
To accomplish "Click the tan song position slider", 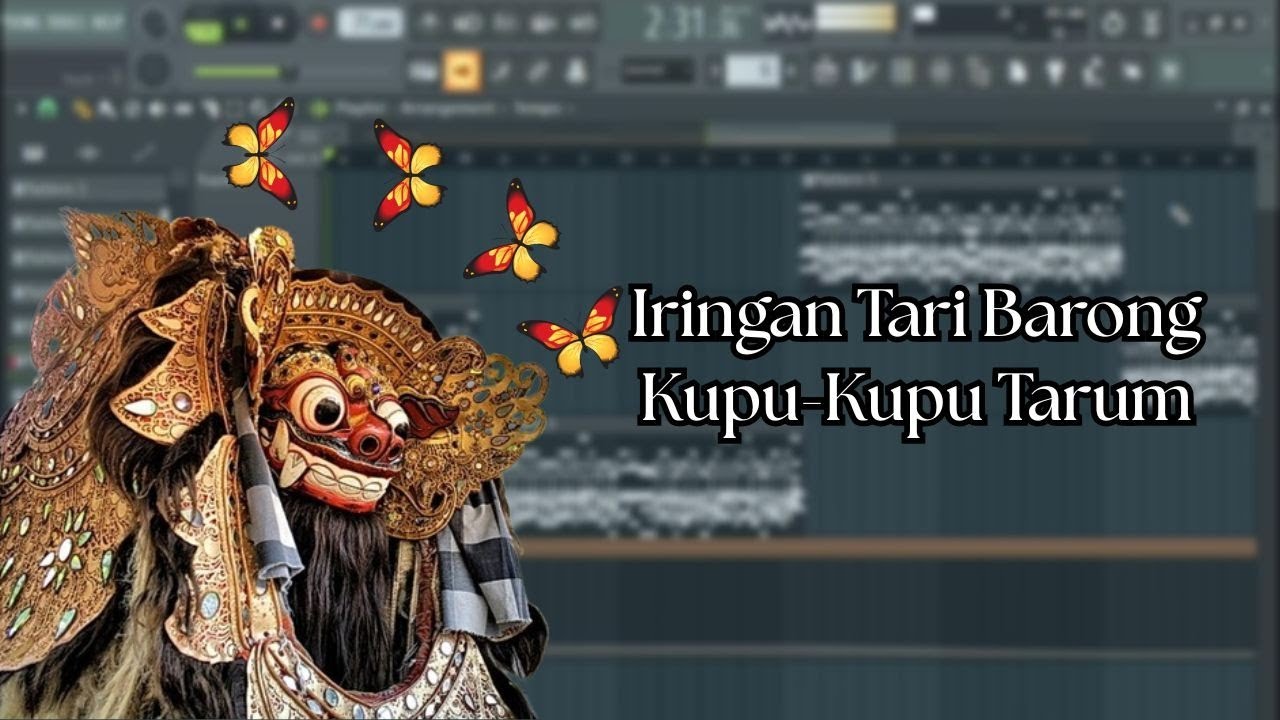I will pos(855,17).
